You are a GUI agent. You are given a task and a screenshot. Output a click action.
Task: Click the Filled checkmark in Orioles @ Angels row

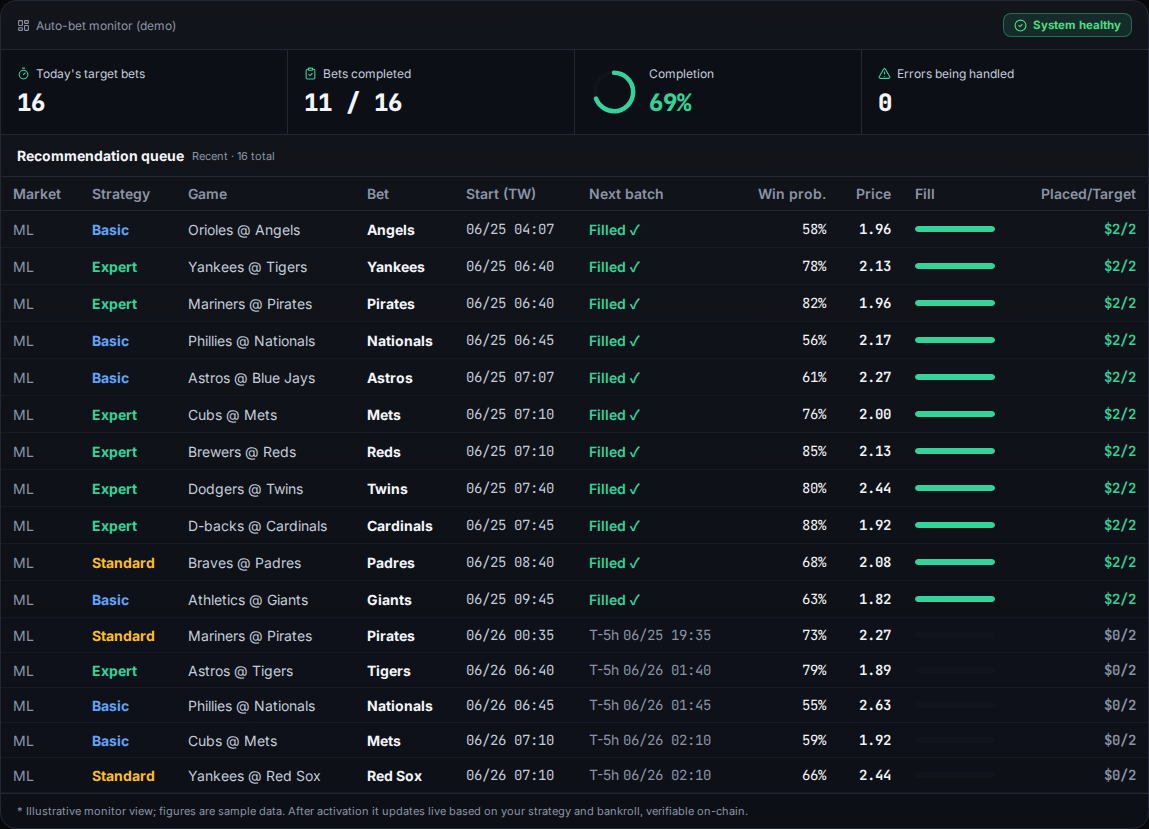click(635, 230)
